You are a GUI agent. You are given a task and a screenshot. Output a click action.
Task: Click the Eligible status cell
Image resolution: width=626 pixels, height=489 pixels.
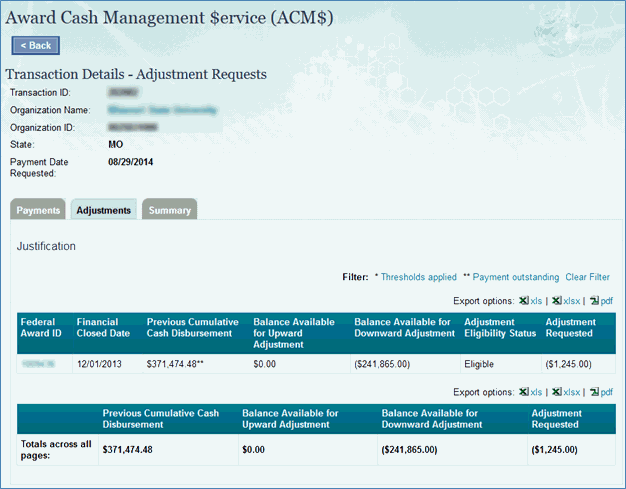(479, 364)
